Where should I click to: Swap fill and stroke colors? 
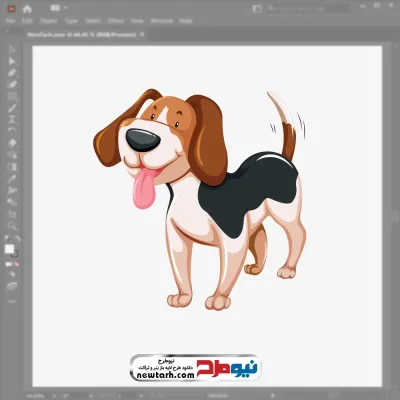[x=17, y=238]
